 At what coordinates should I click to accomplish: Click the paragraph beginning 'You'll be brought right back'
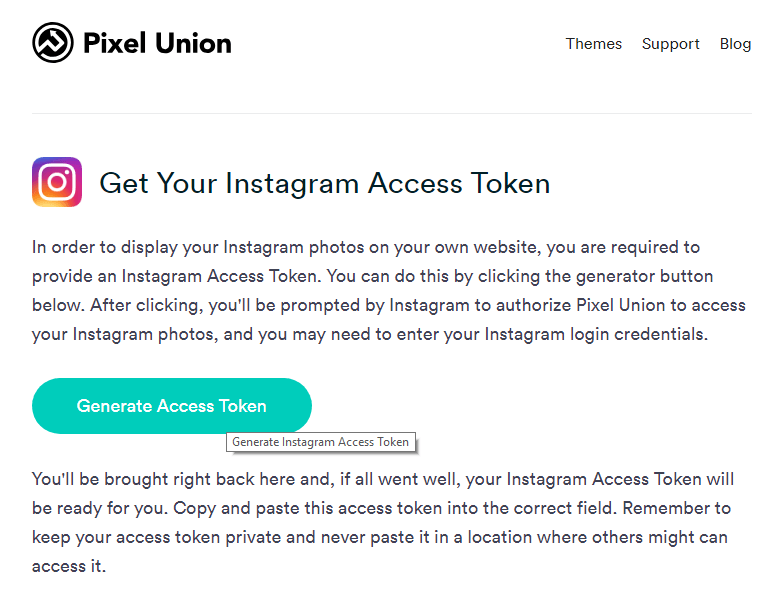pyautogui.click(x=383, y=523)
